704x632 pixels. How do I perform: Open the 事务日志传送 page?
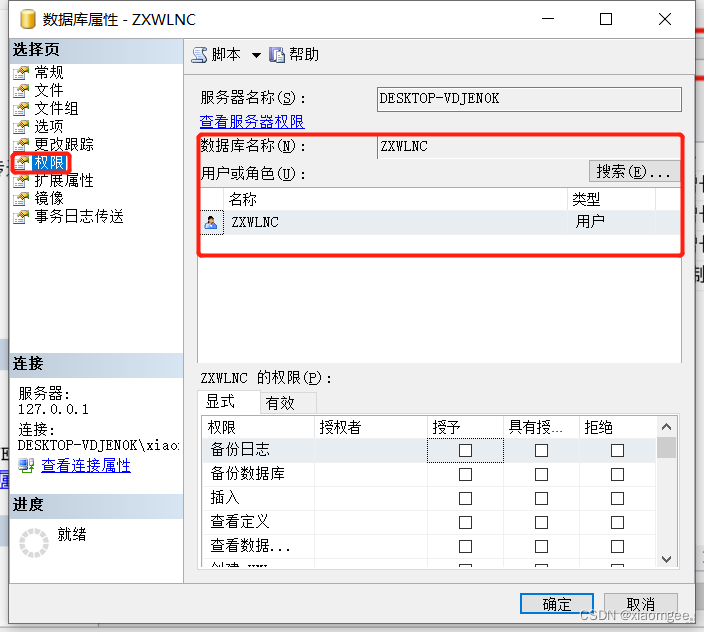click(x=79, y=216)
